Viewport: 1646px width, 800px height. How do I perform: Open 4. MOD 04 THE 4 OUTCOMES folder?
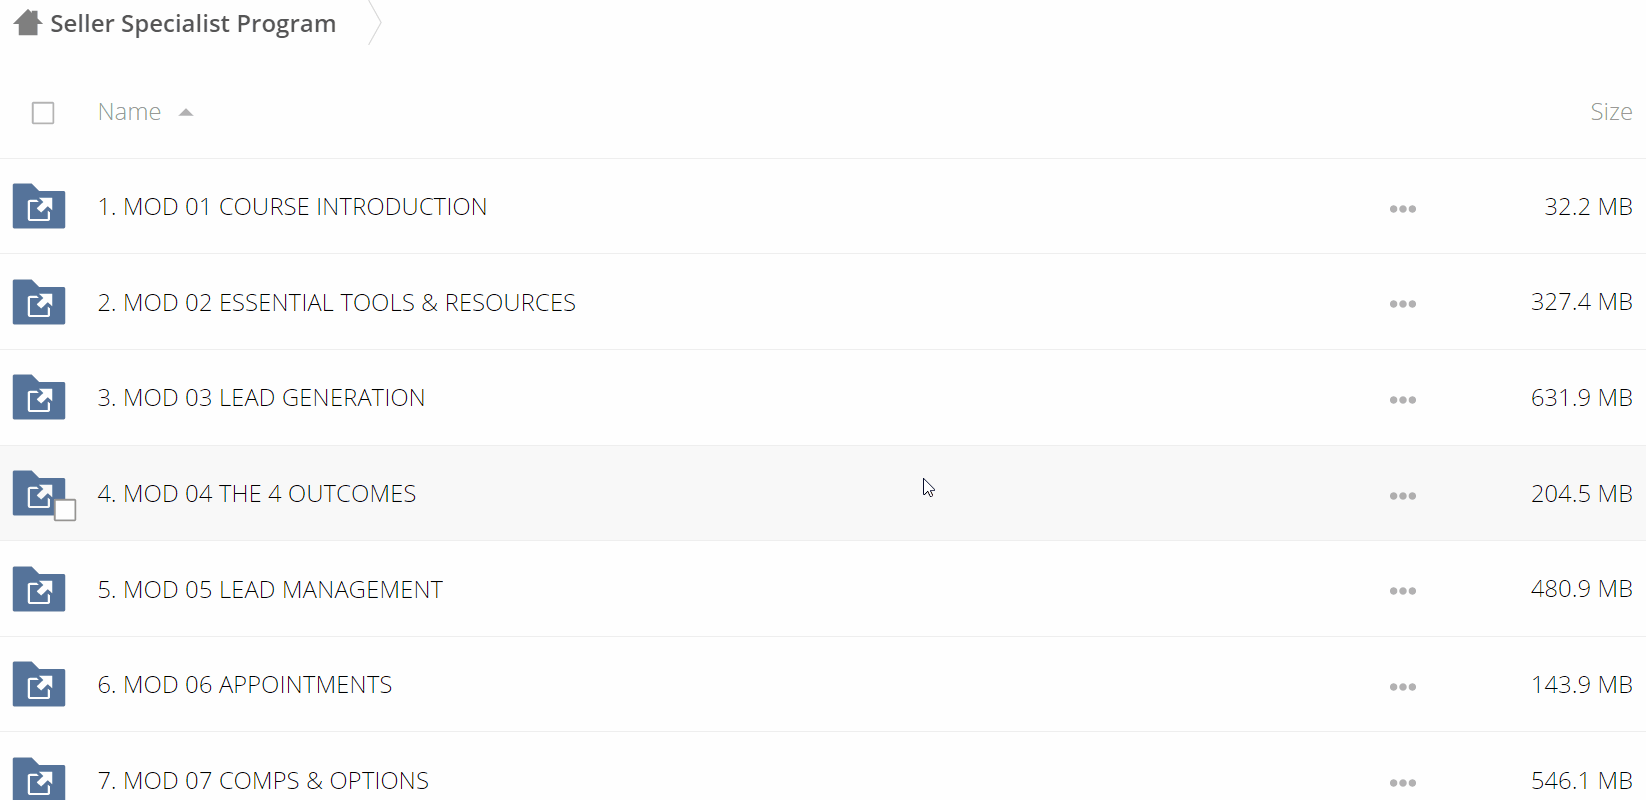tap(257, 493)
